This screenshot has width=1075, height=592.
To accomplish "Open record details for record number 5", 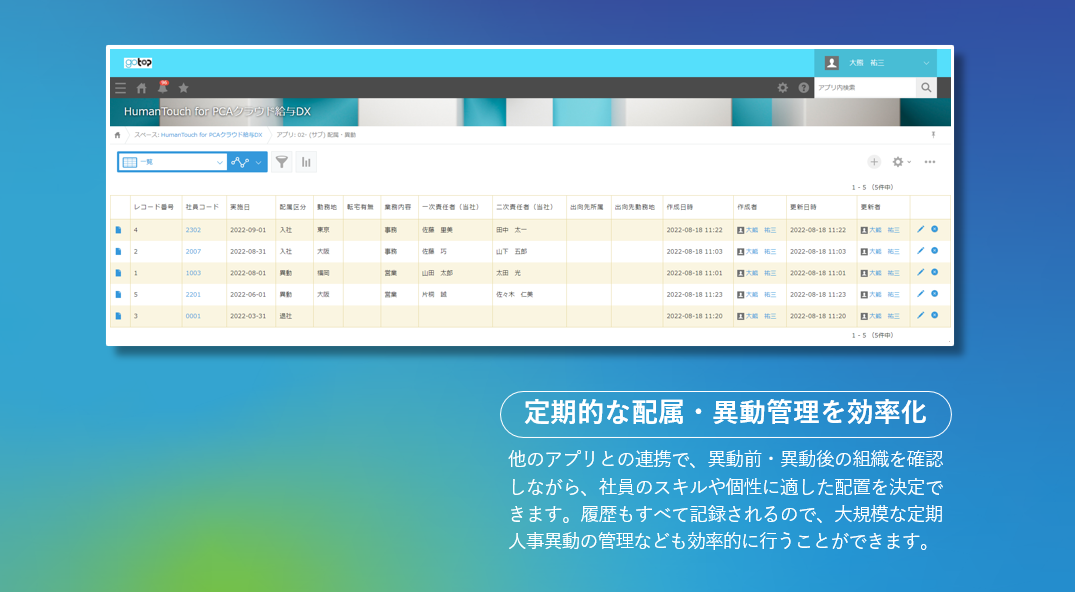I will [x=118, y=294].
